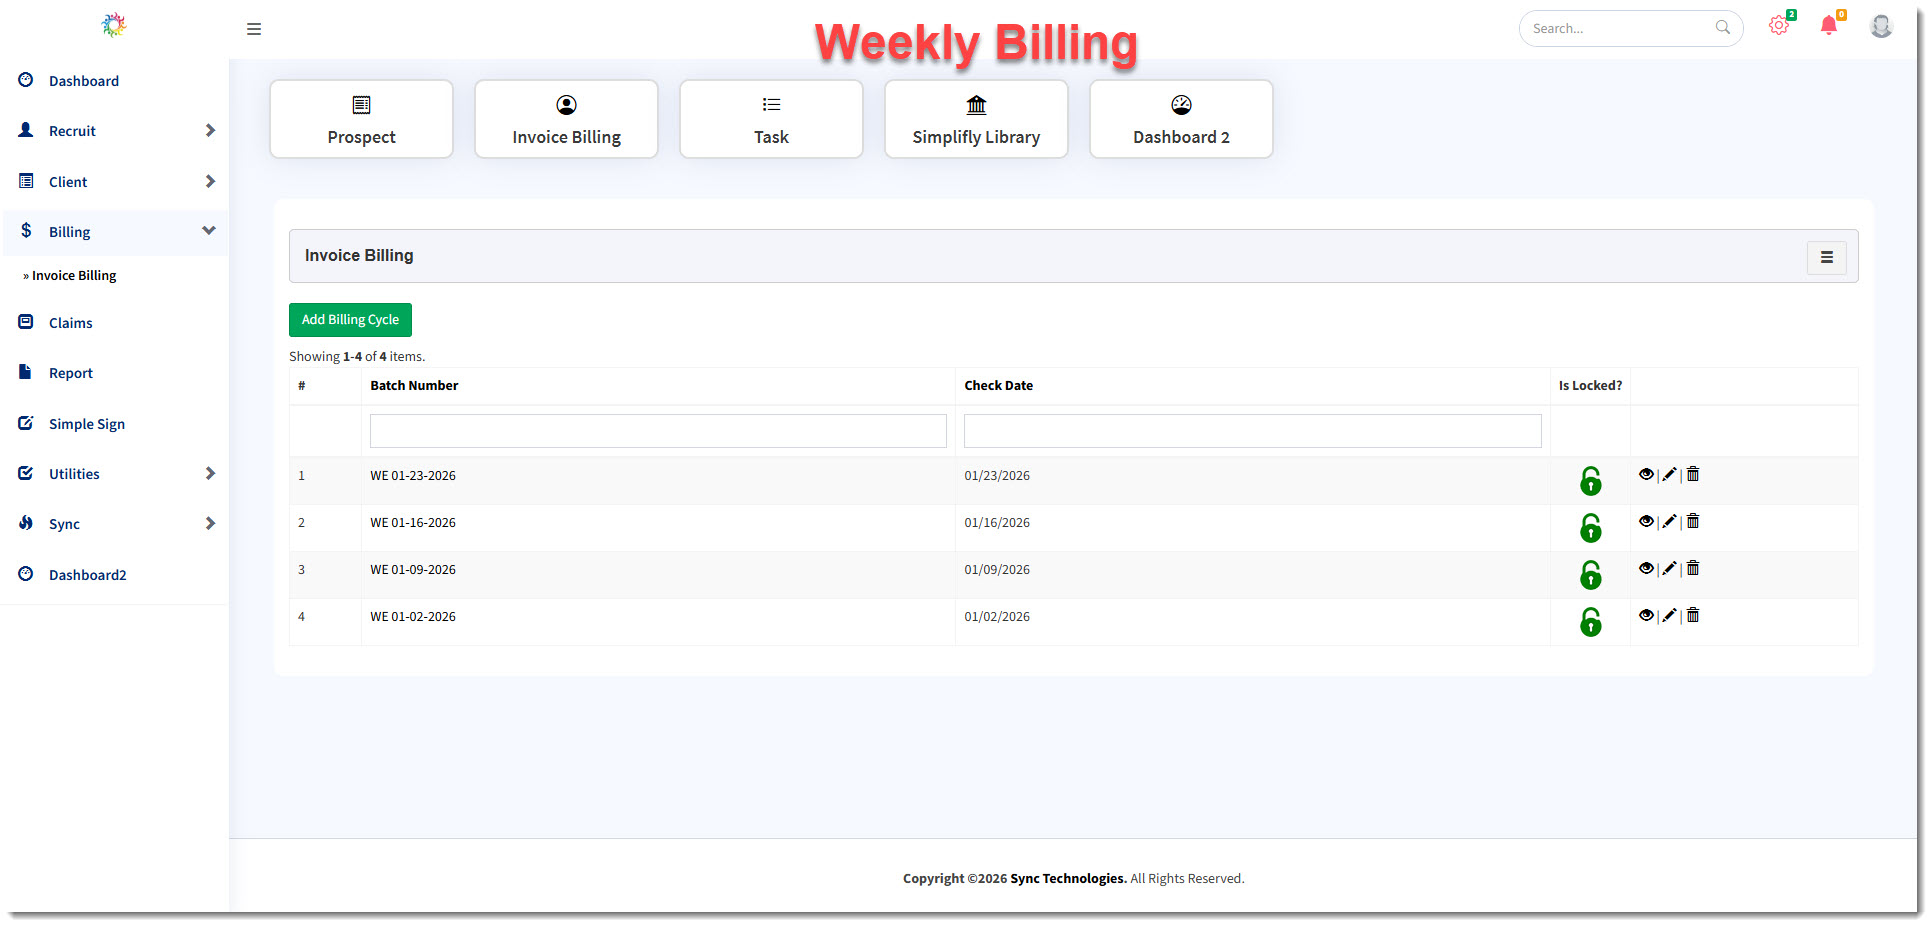Click the red settings gear icon
The image size is (1932, 927).
(x=1778, y=27)
